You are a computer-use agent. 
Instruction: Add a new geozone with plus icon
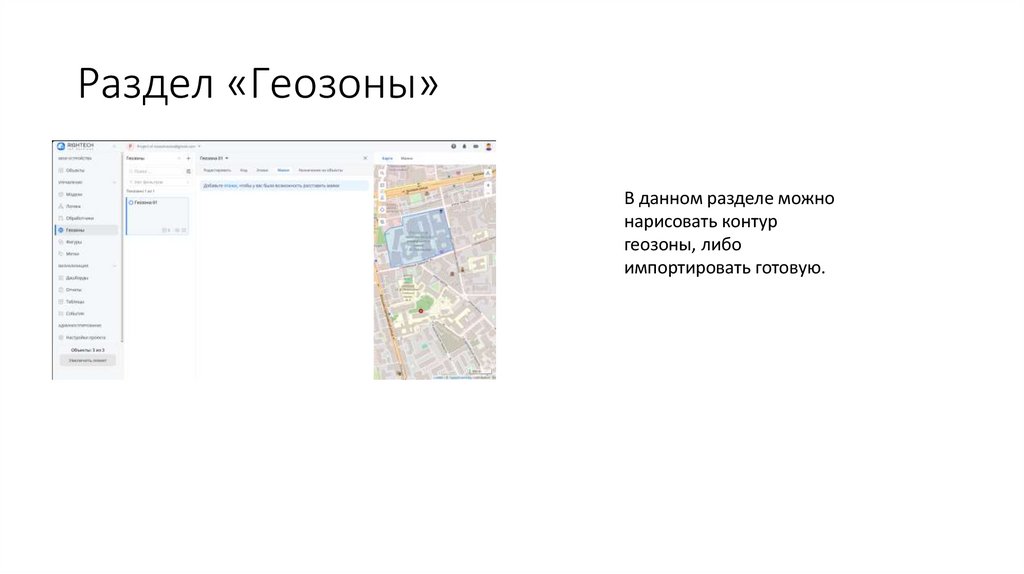(x=189, y=158)
